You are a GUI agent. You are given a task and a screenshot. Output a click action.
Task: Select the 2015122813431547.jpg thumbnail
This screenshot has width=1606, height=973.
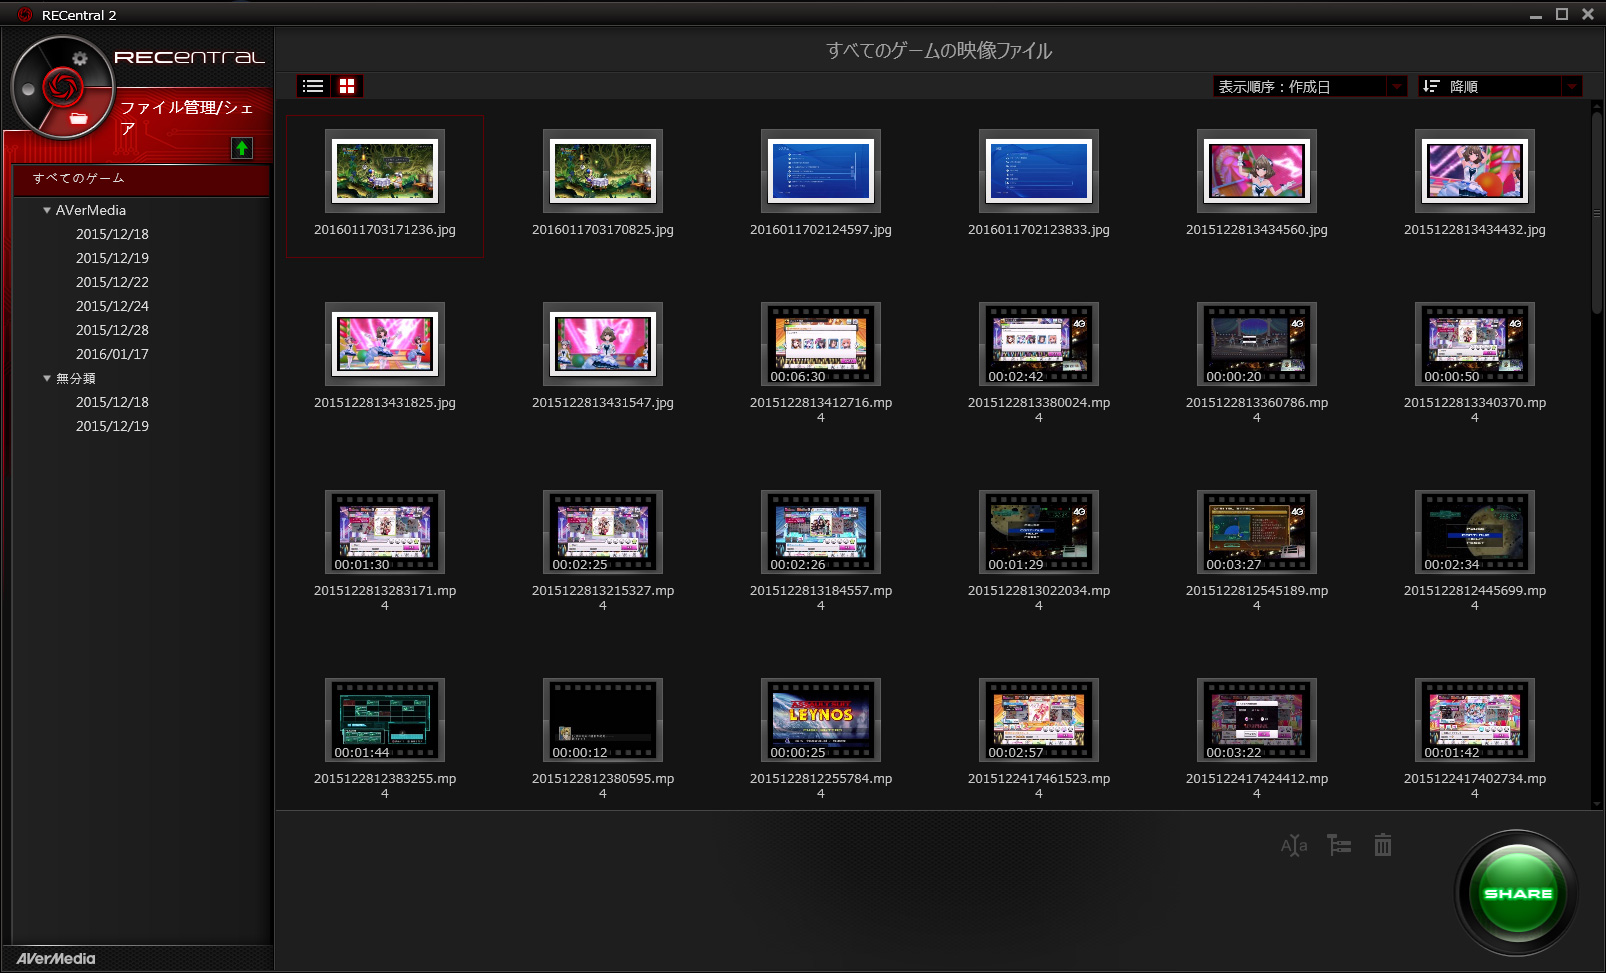[x=603, y=344]
